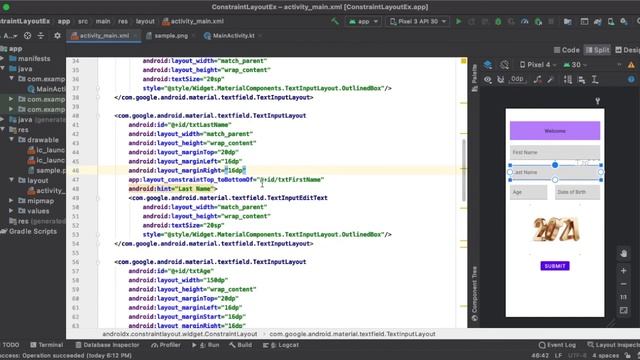Image resolution: width=640 pixels, height=360 pixels.
Task: Switch editor to Code view mode
Action: pos(566,50)
